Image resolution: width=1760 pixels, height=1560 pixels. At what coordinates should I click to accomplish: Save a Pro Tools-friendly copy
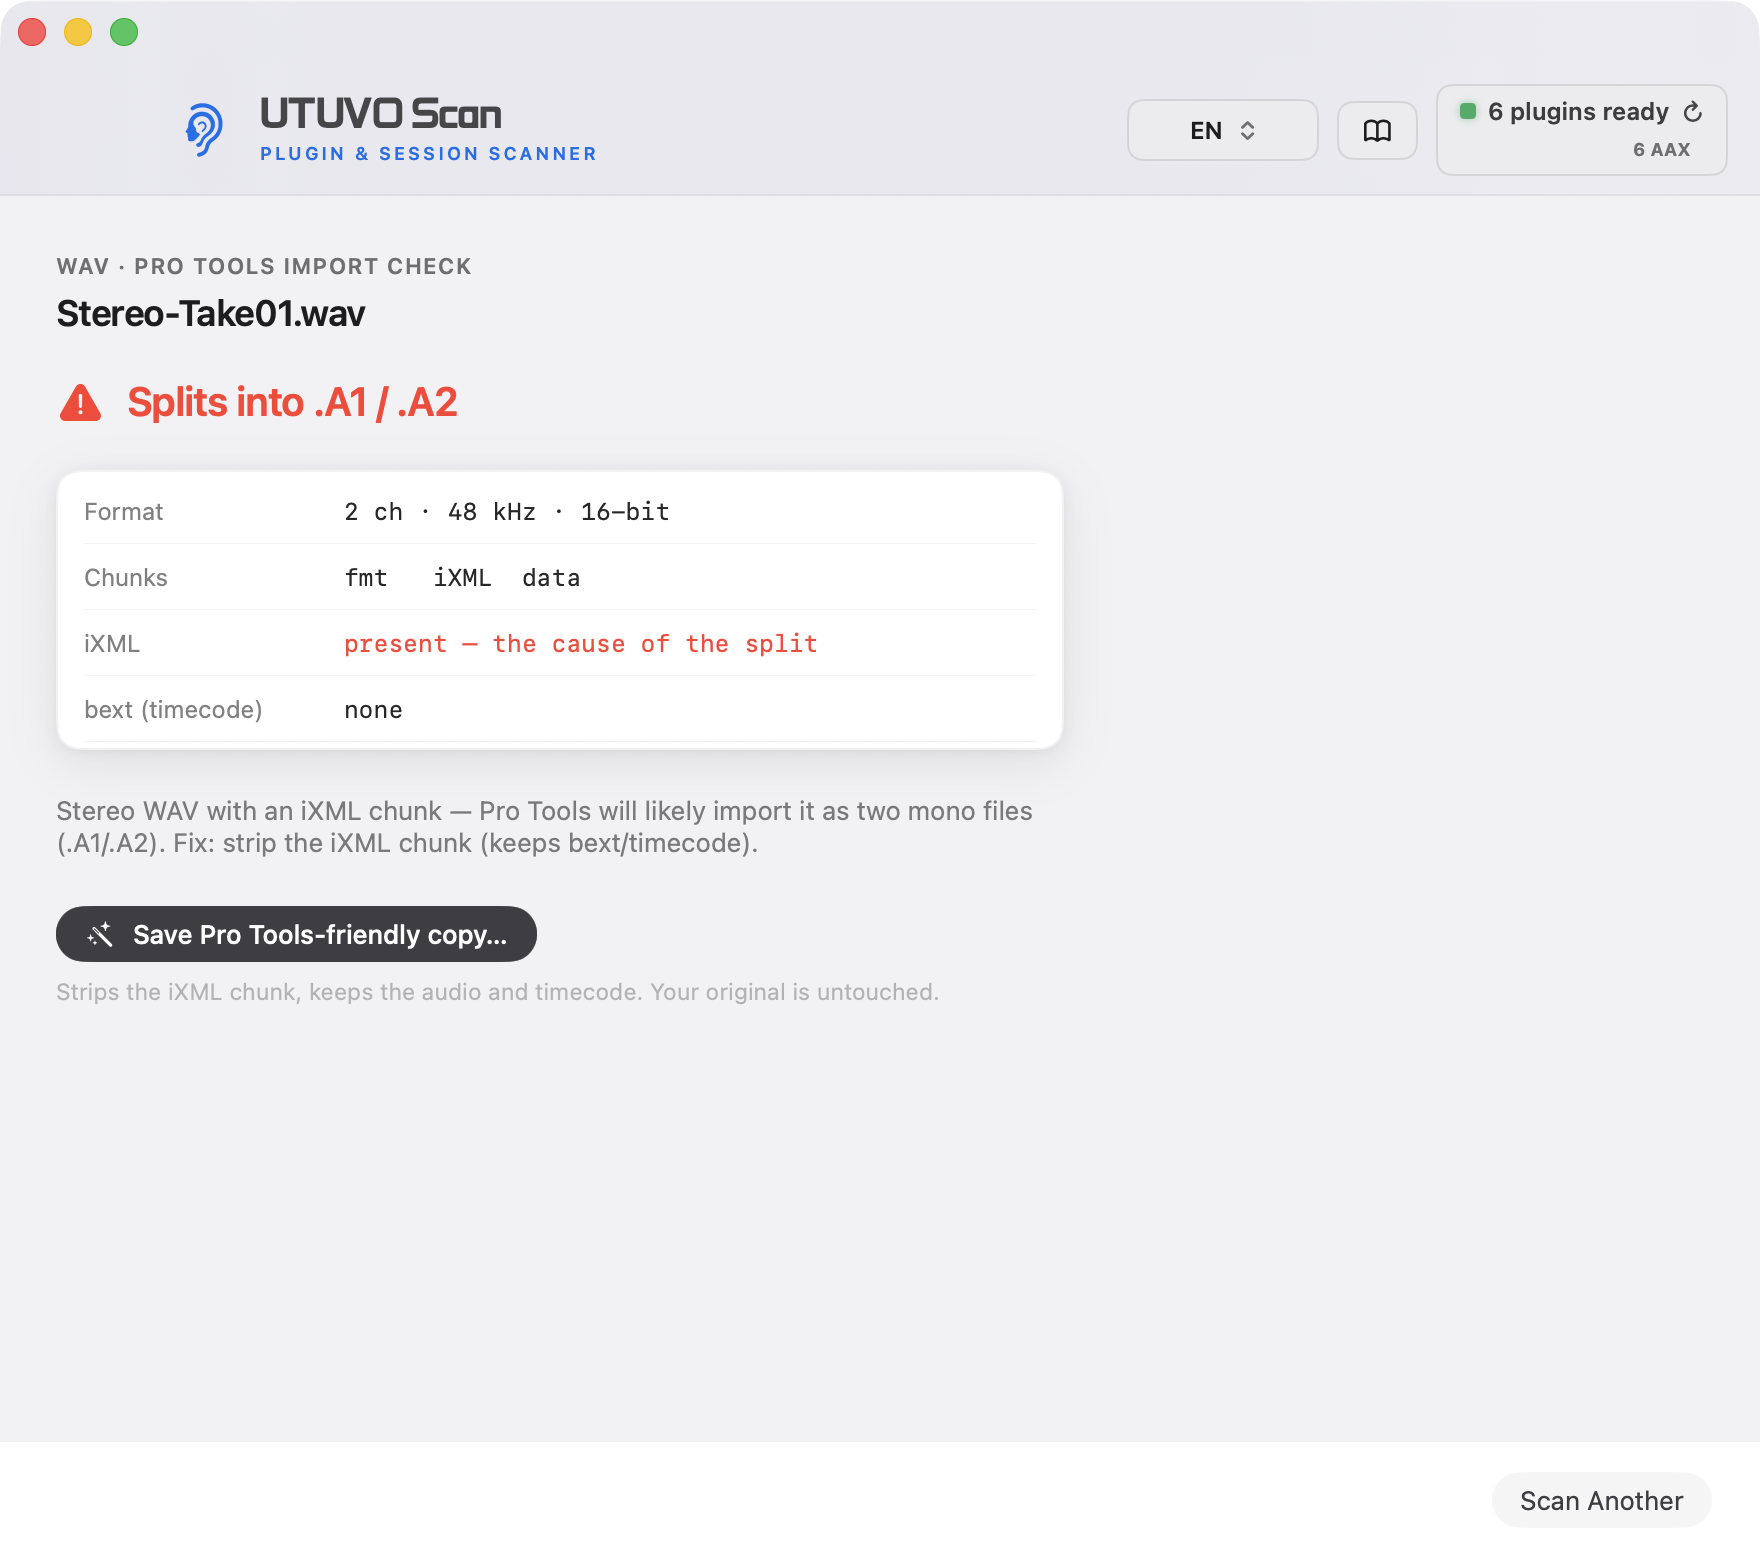(x=296, y=934)
